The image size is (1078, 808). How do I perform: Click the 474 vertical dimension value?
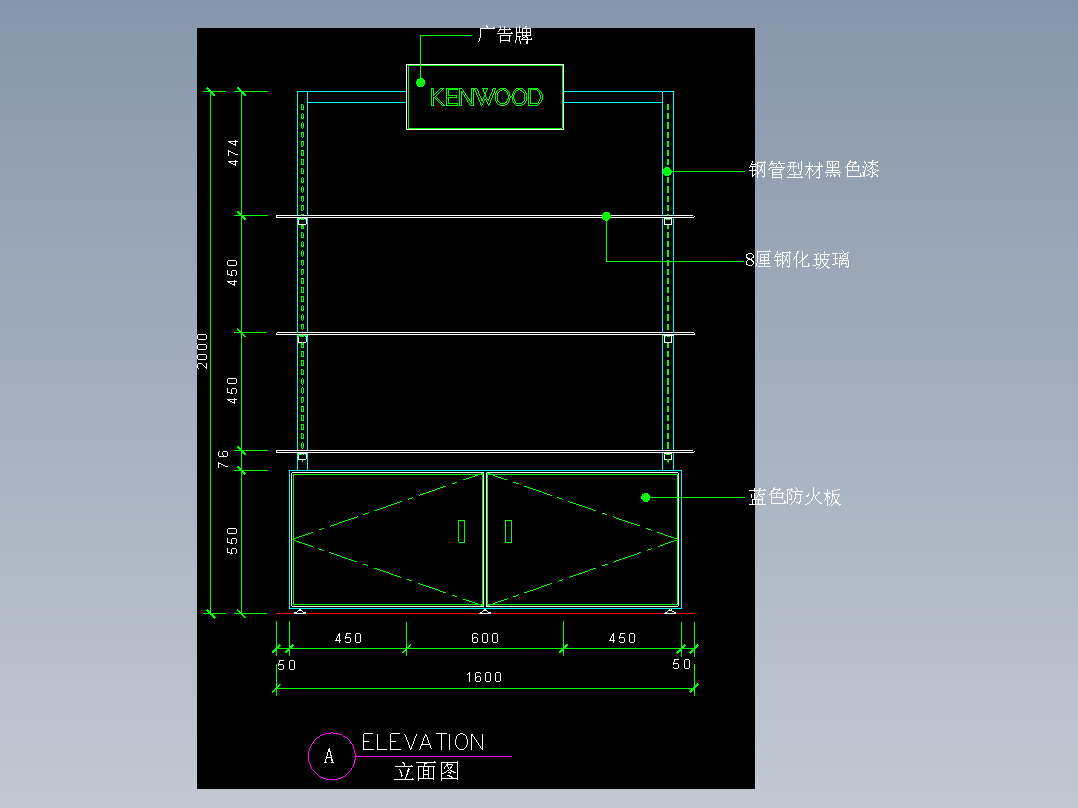[x=233, y=153]
